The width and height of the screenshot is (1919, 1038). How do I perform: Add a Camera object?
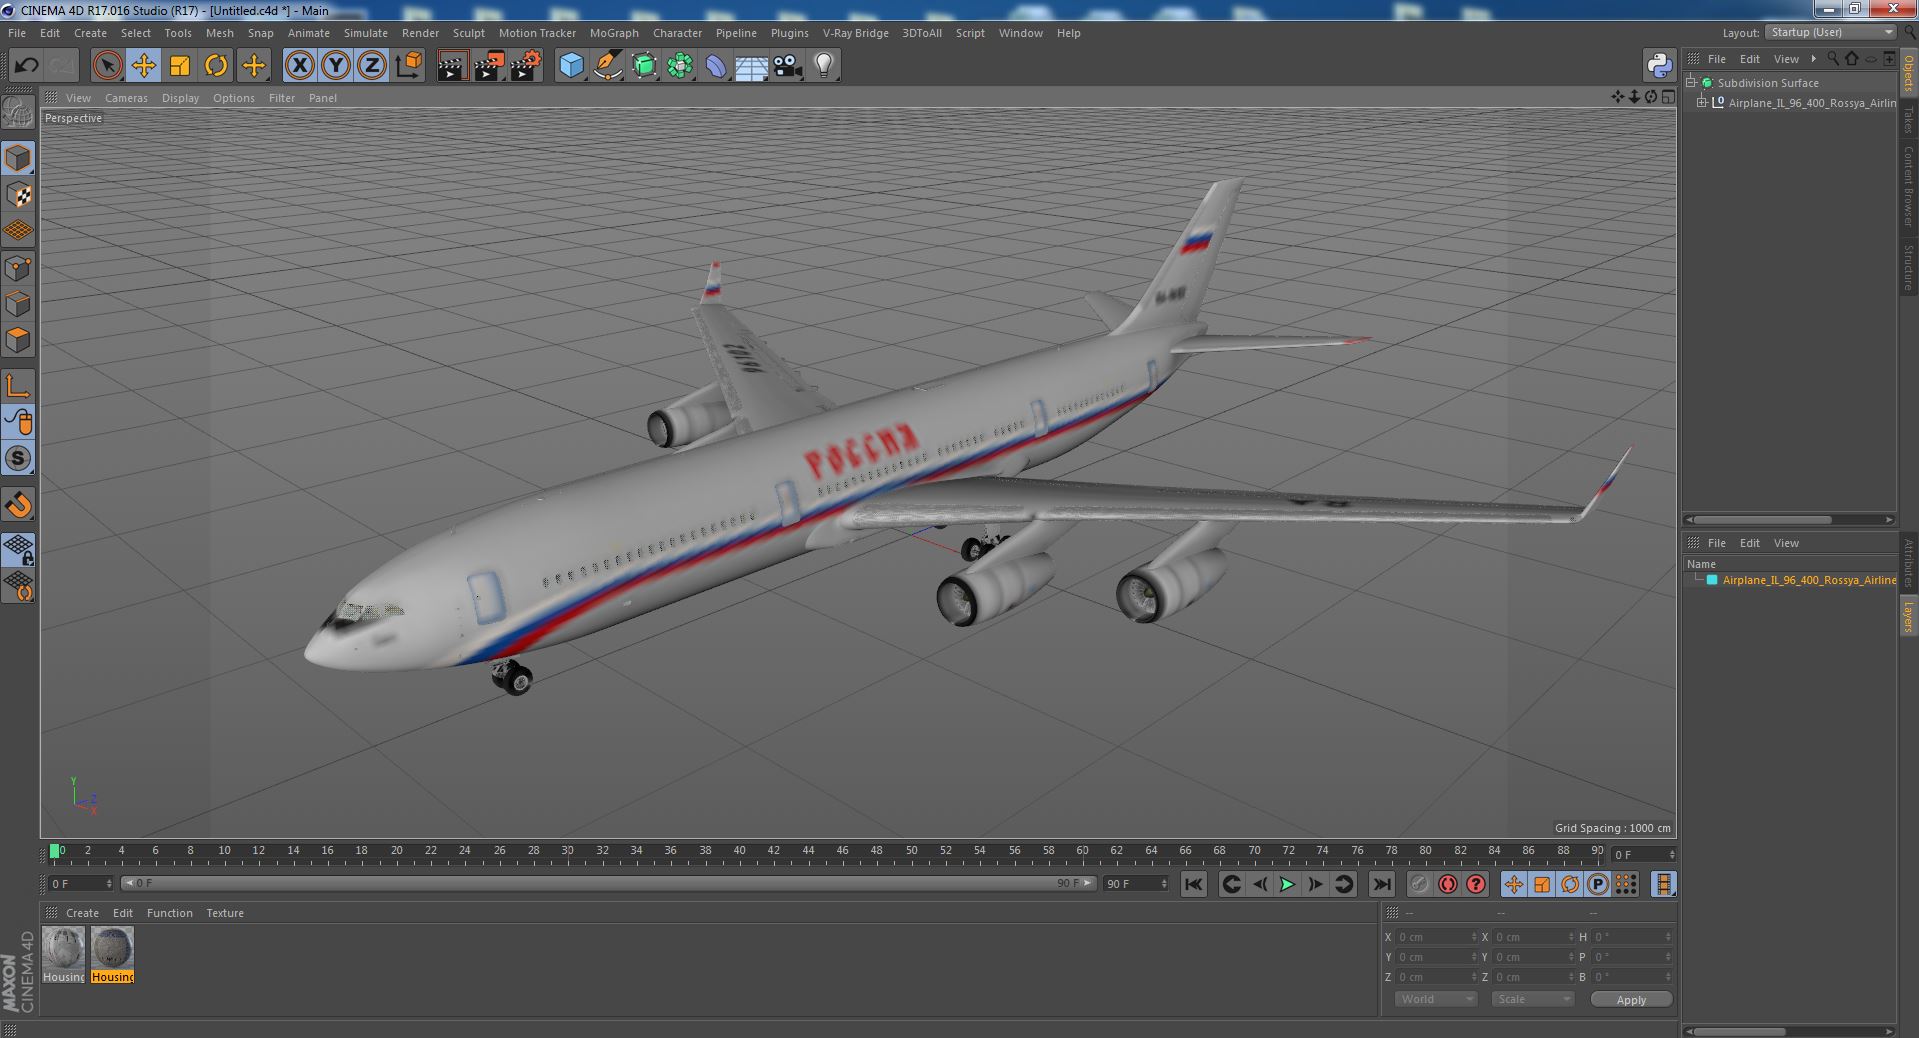(x=788, y=66)
